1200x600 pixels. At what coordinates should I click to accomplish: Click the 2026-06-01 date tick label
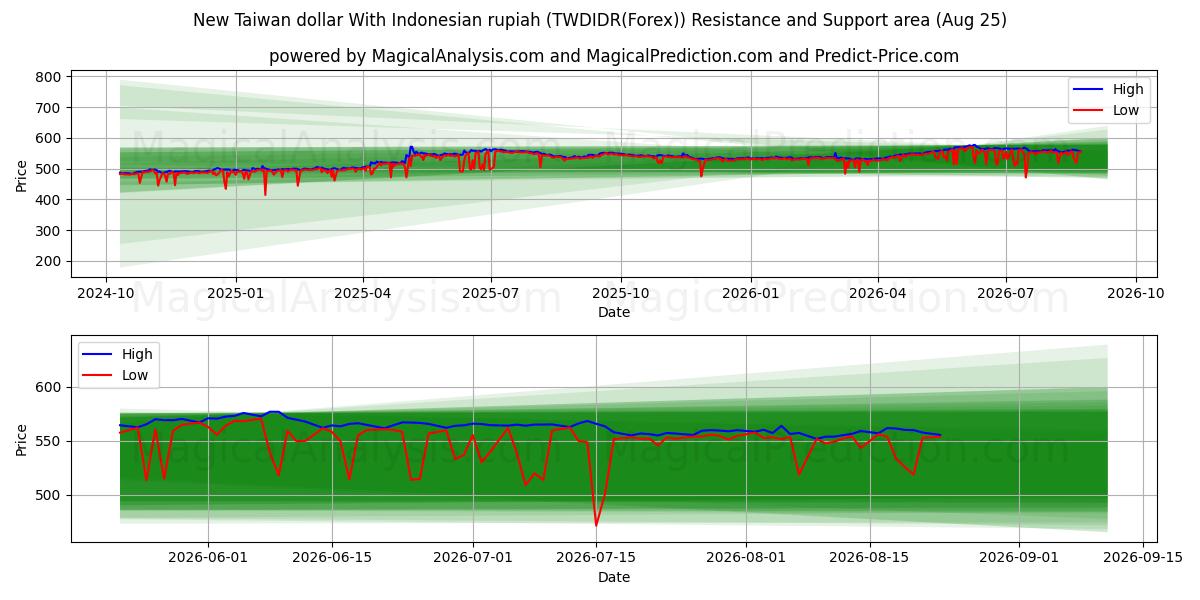click(x=207, y=558)
